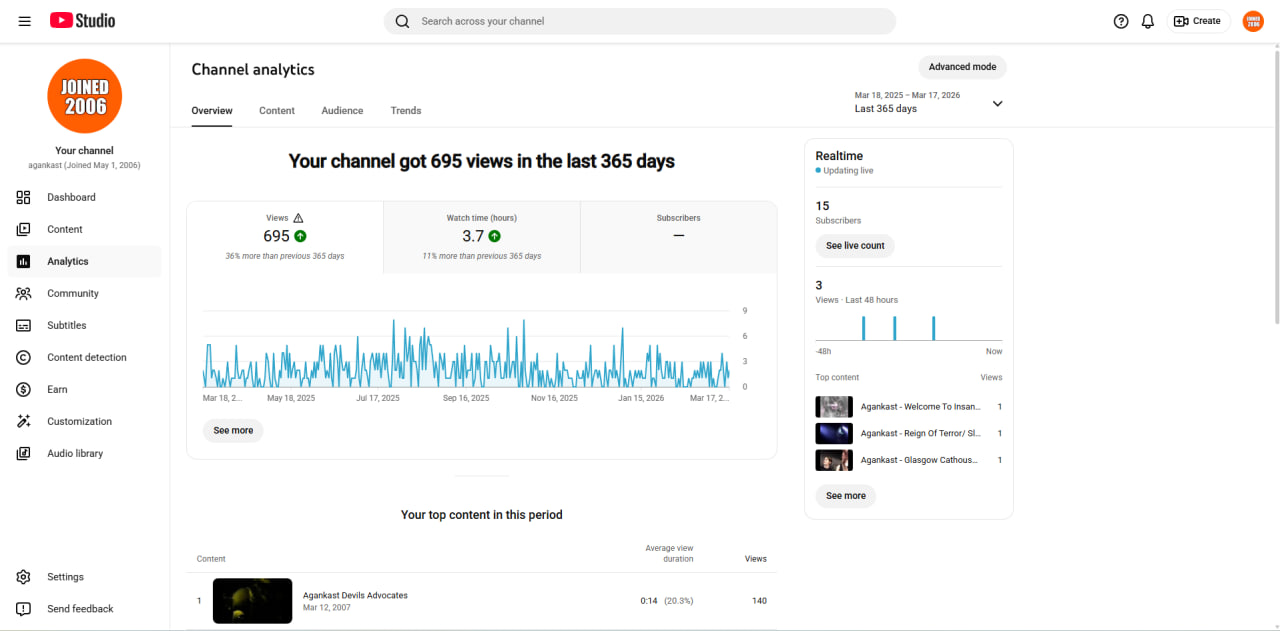The image size is (1280, 631).
Task: Switch to the Trends tab
Action: [406, 111]
